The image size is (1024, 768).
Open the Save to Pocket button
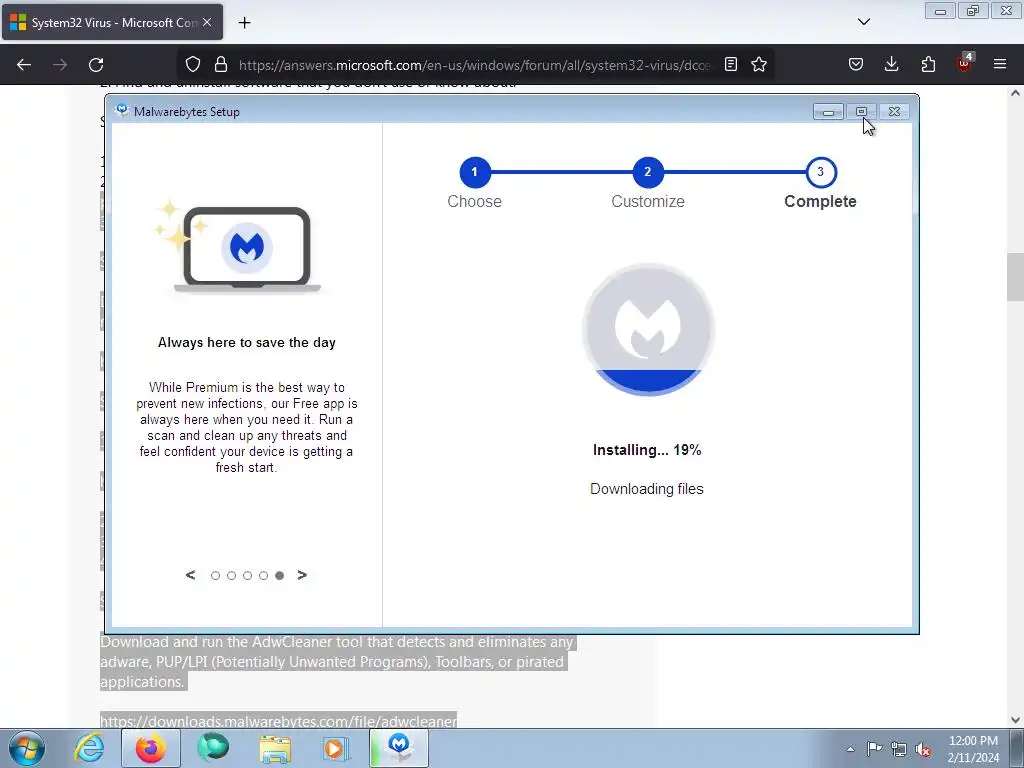click(856, 64)
